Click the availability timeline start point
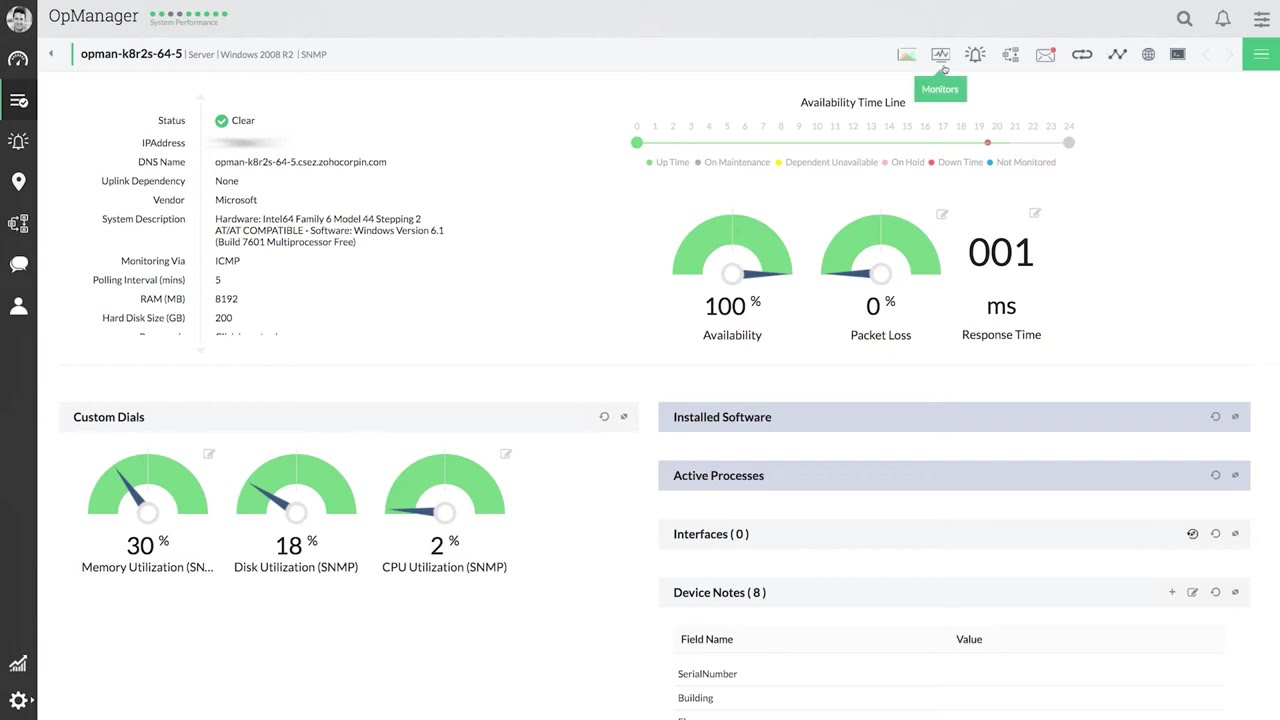The height and width of the screenshot is (720, 1280). (637, 143)
